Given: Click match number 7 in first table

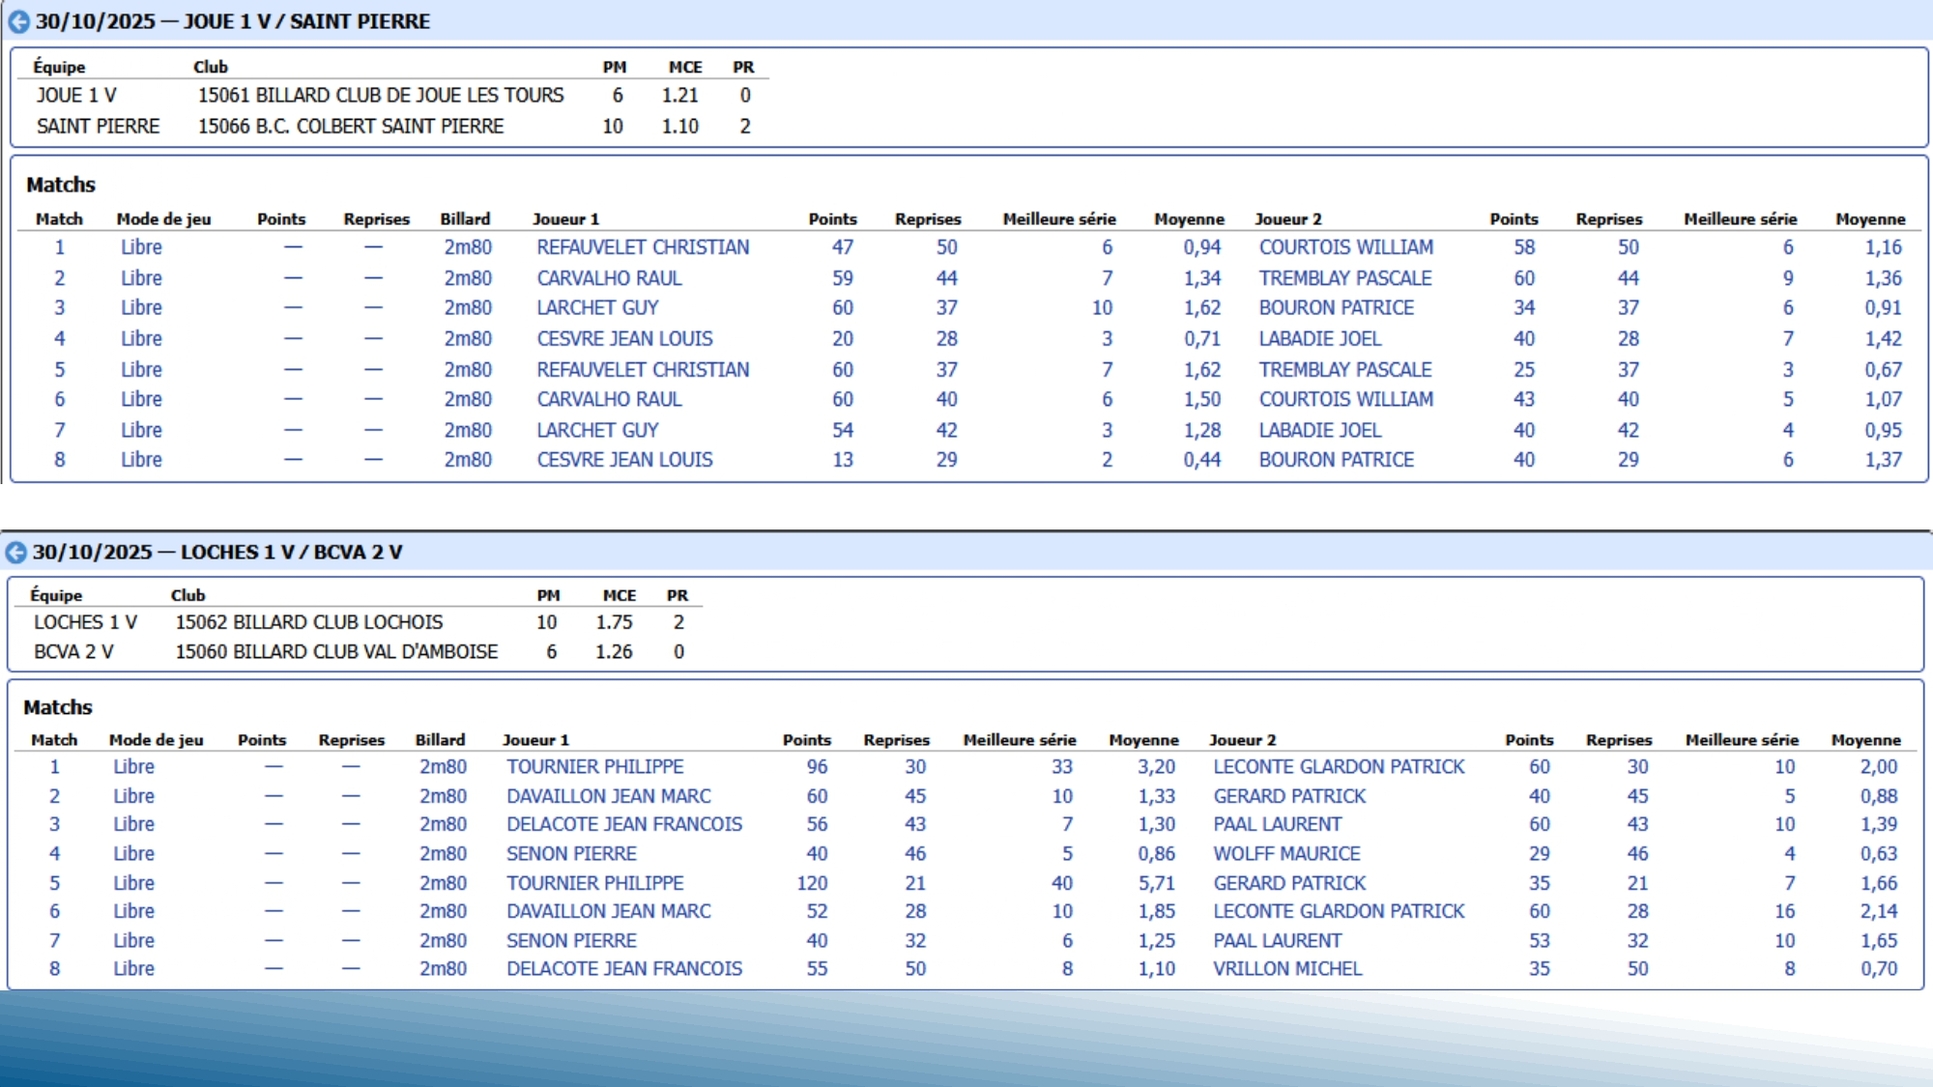Looking at the screenshot, I should pos(59,430).
